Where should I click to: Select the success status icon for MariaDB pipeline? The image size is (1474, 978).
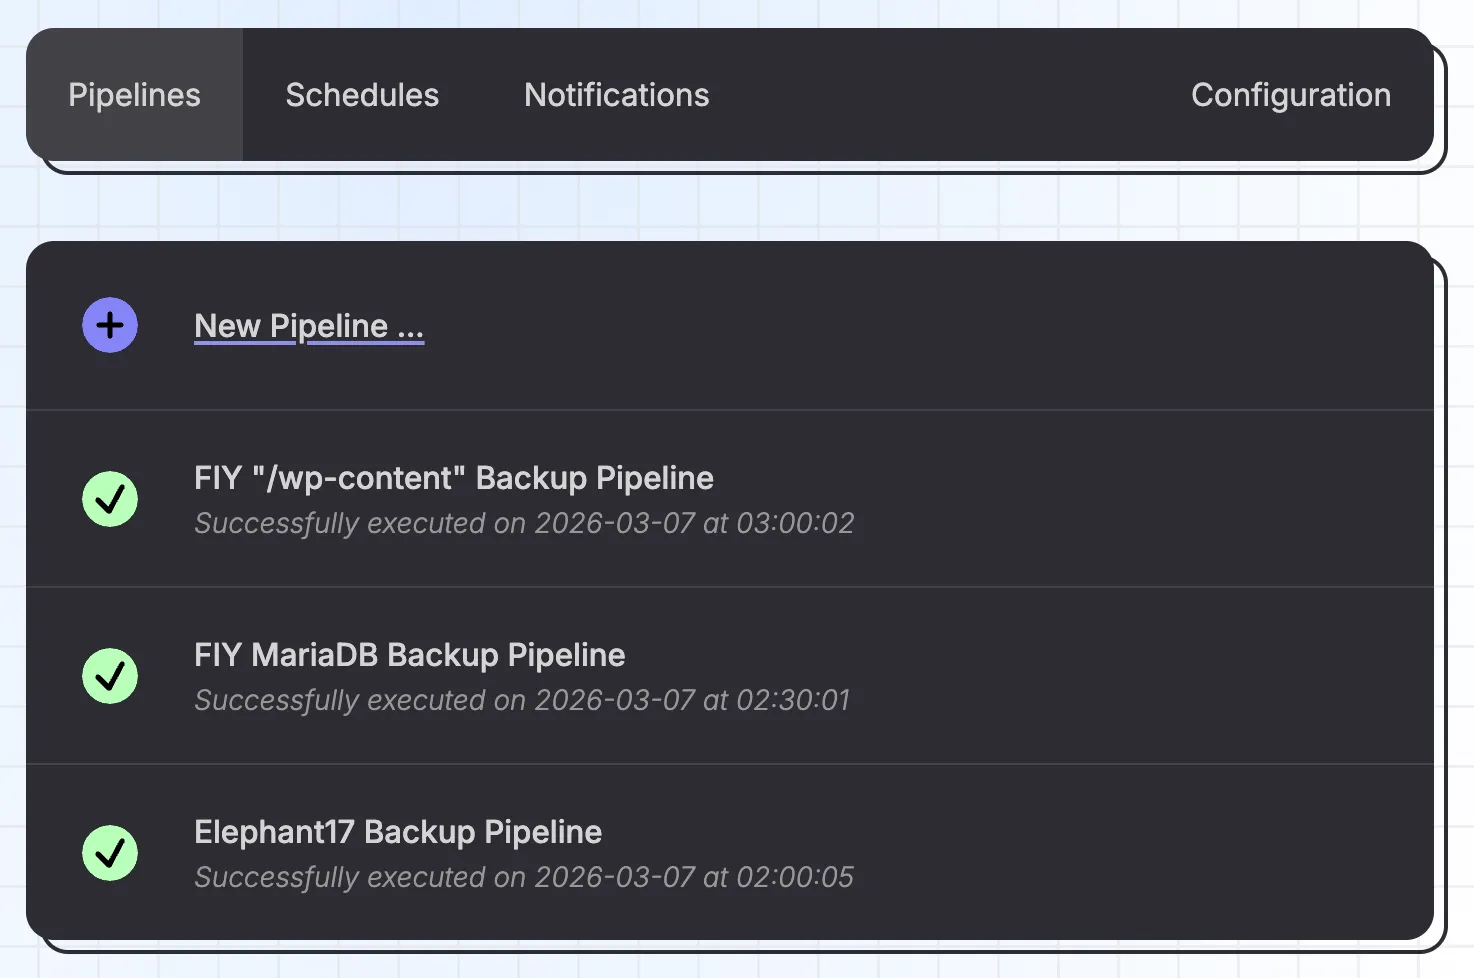tap(110, 676)
